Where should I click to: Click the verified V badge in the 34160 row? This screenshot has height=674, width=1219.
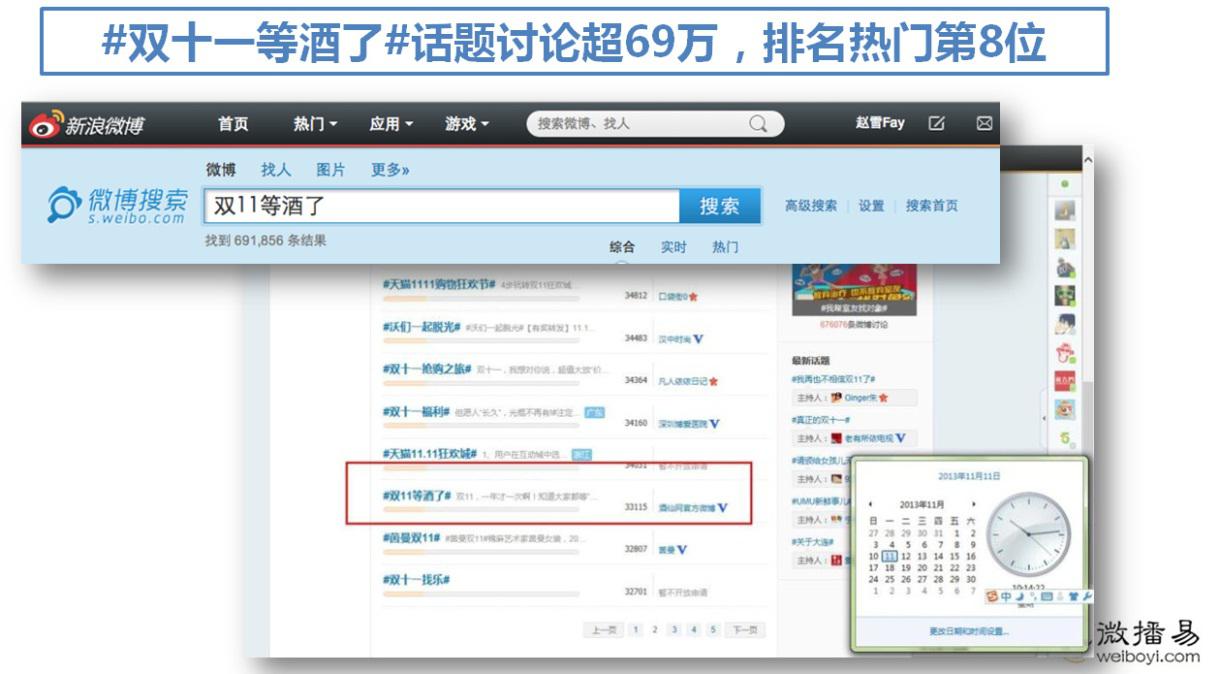714,424
